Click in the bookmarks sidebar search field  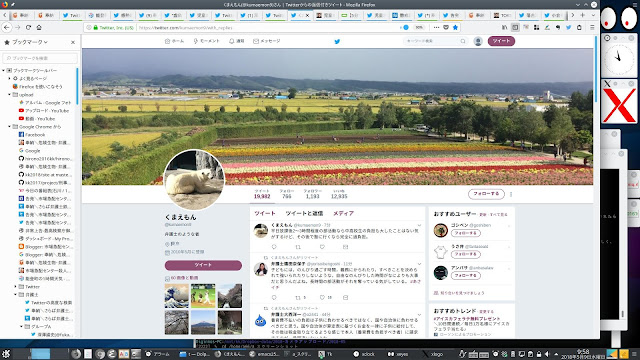(x=40, y=58)
